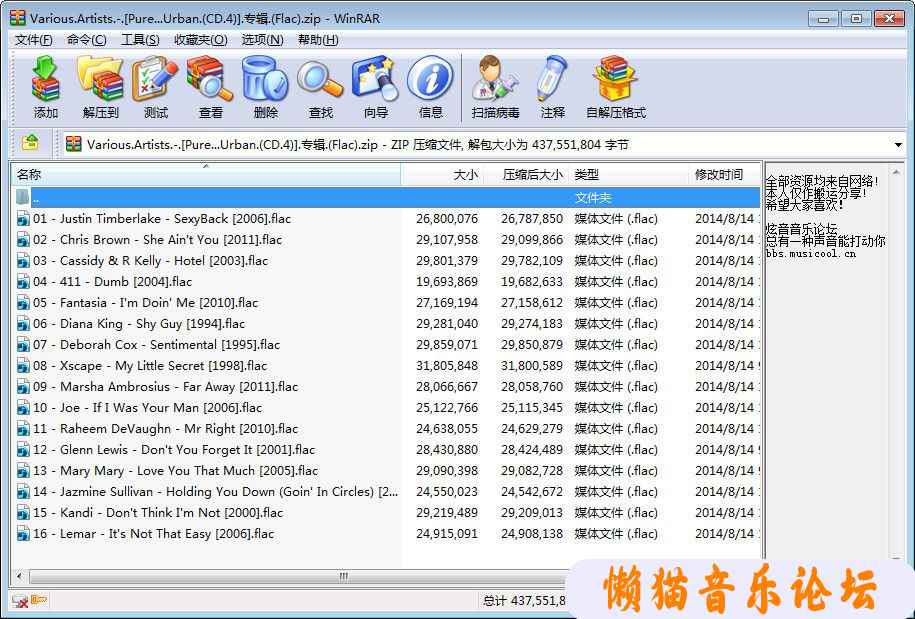
Task: Select "05 - Fantasia - I'm Doin' Me [2010].flac"
Action: tap(145, 303)
